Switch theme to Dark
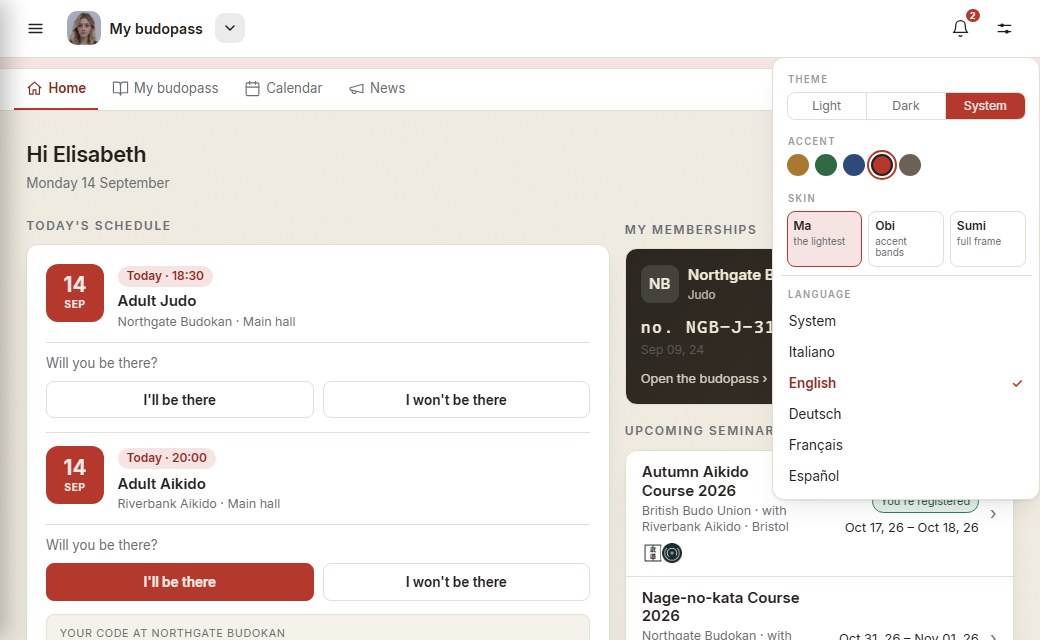 tap(905, 106)
